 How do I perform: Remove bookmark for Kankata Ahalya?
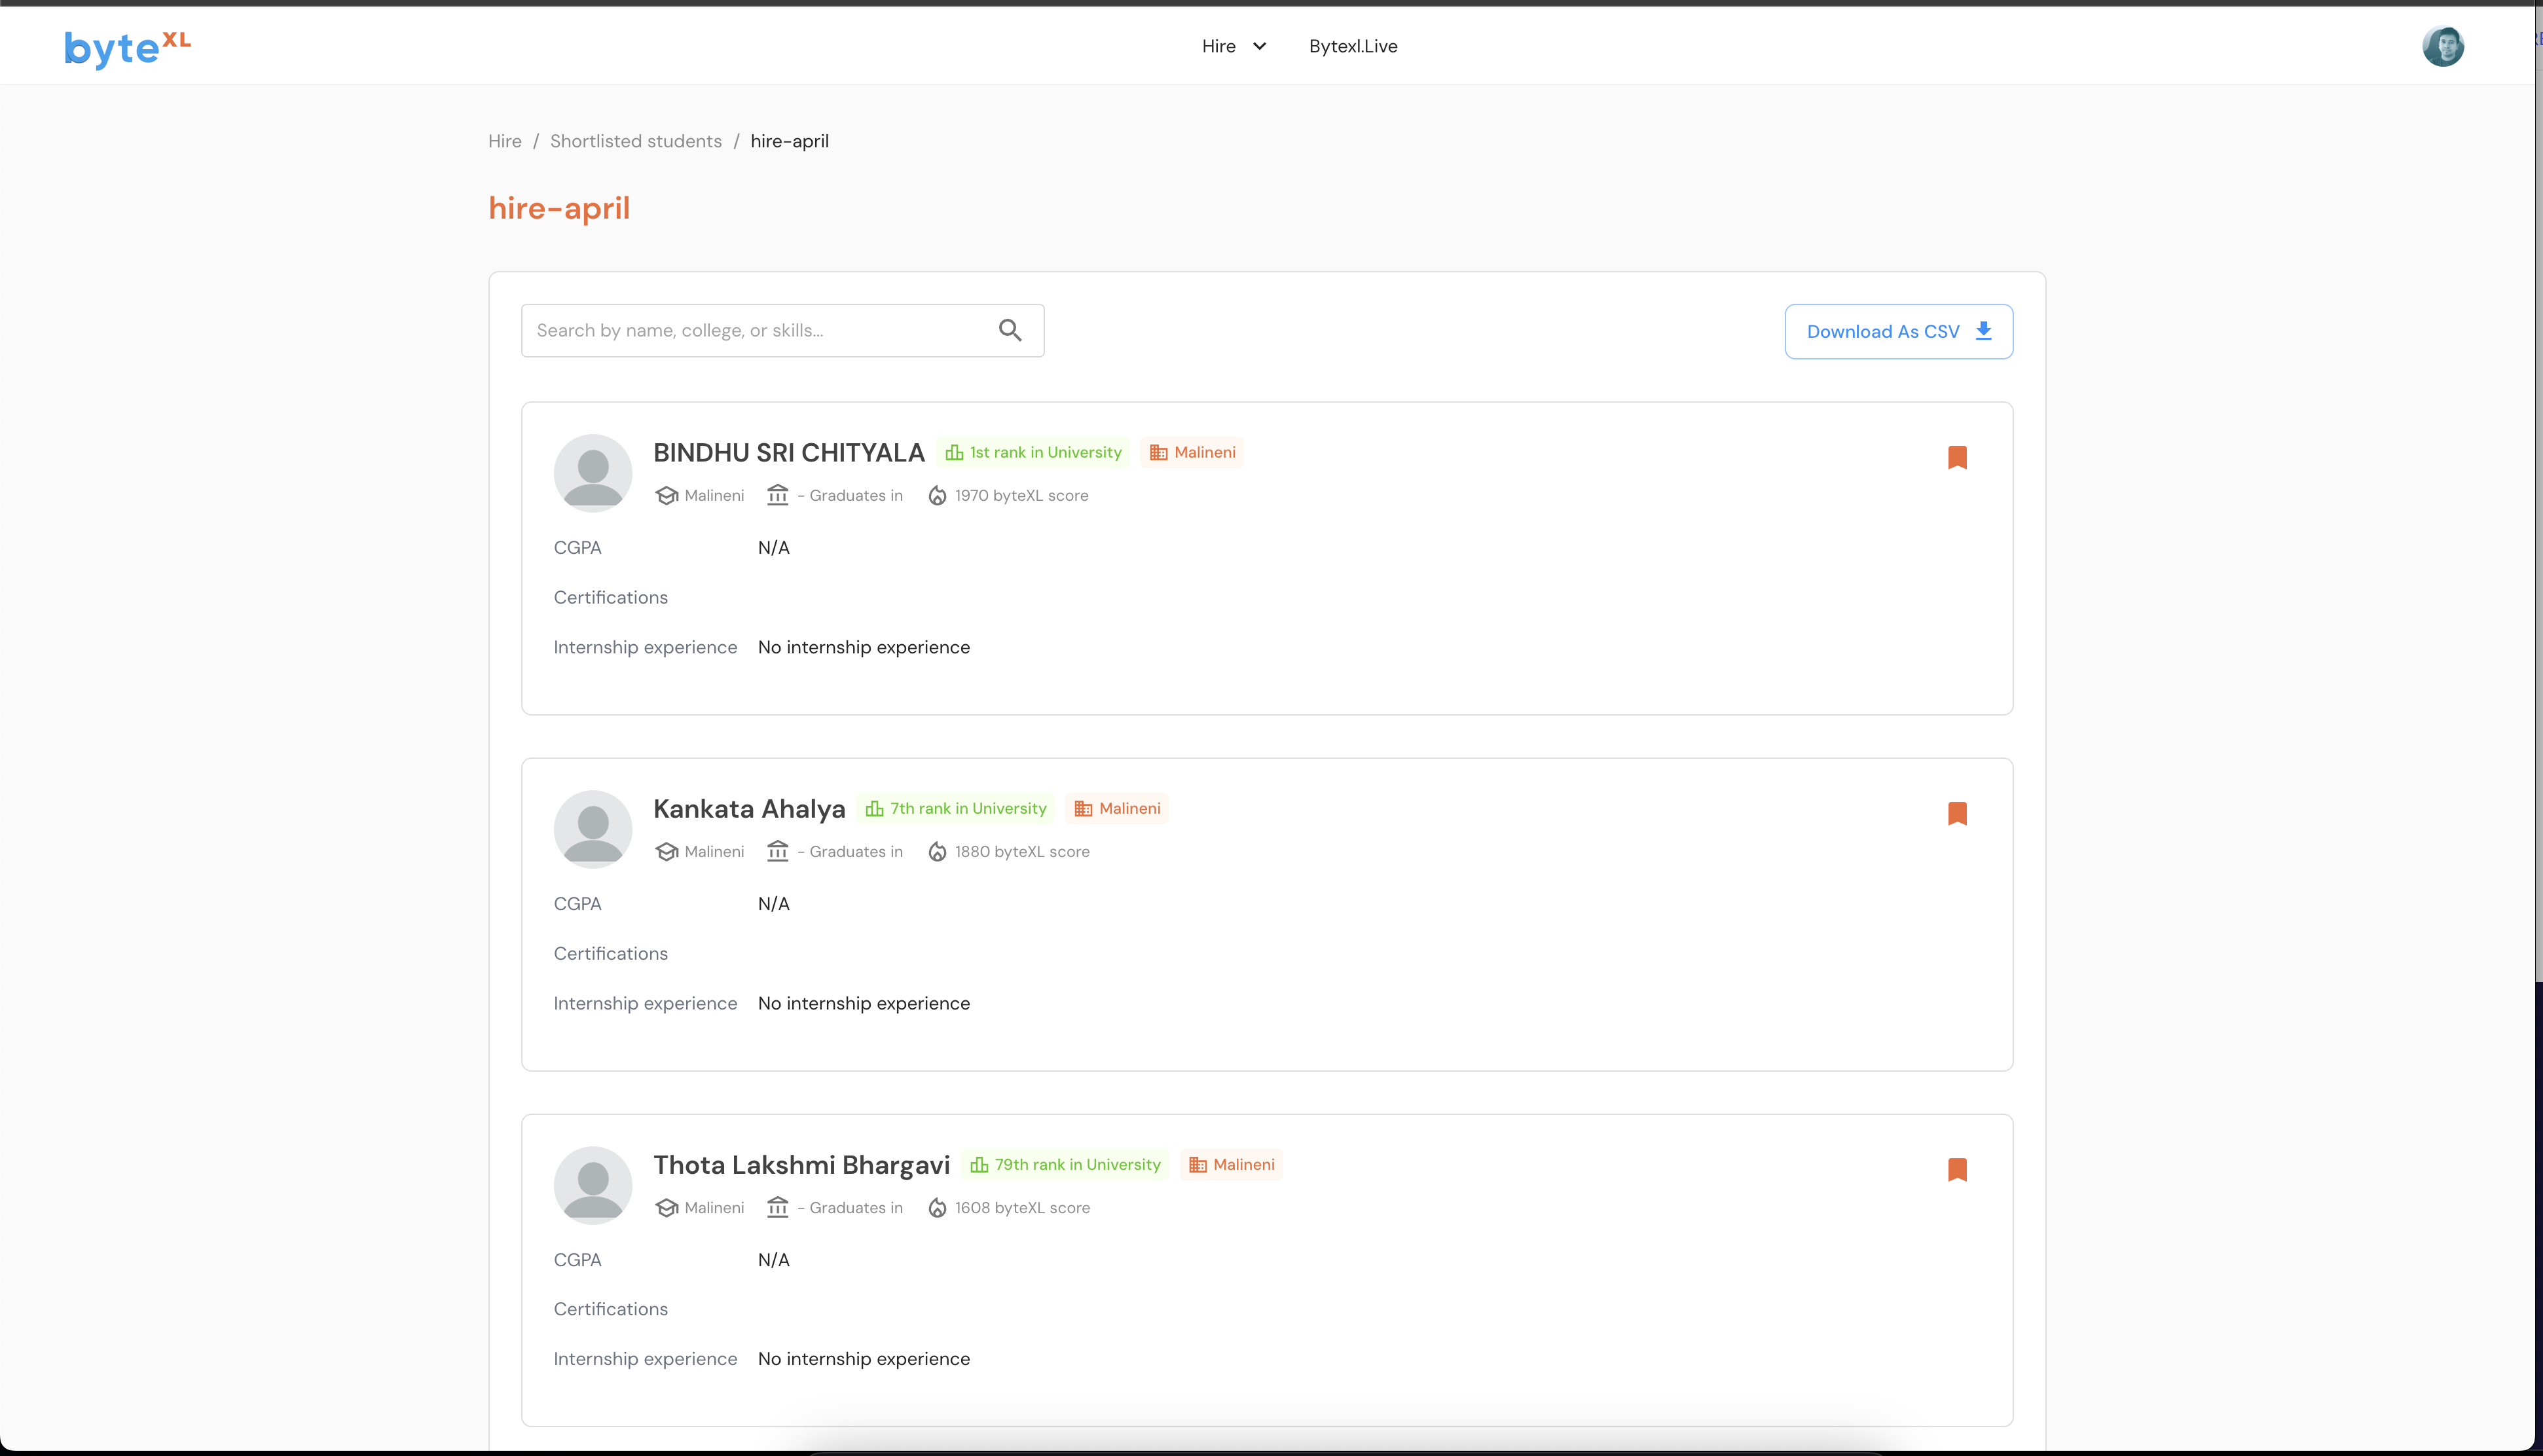(x=1957, y=813)
